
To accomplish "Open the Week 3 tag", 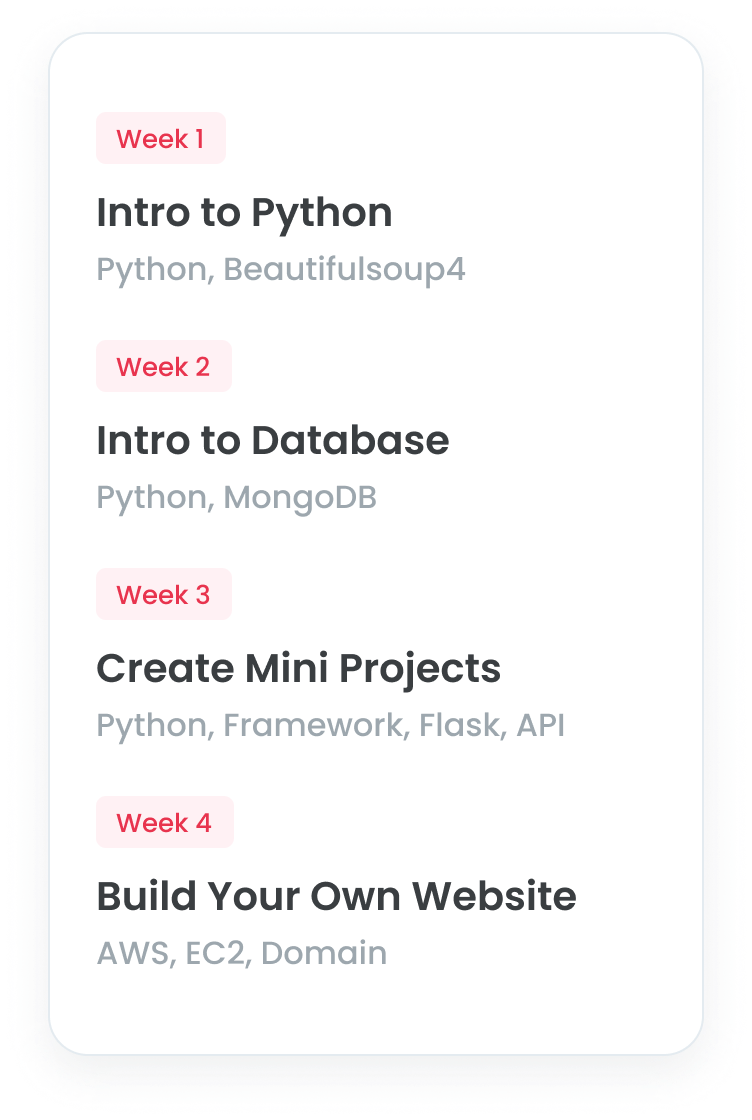I will pos(163,595).
